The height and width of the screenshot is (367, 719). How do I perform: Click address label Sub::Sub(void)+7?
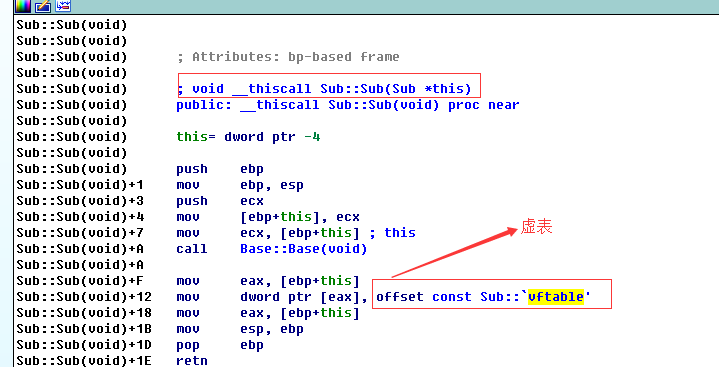[80, 233]
